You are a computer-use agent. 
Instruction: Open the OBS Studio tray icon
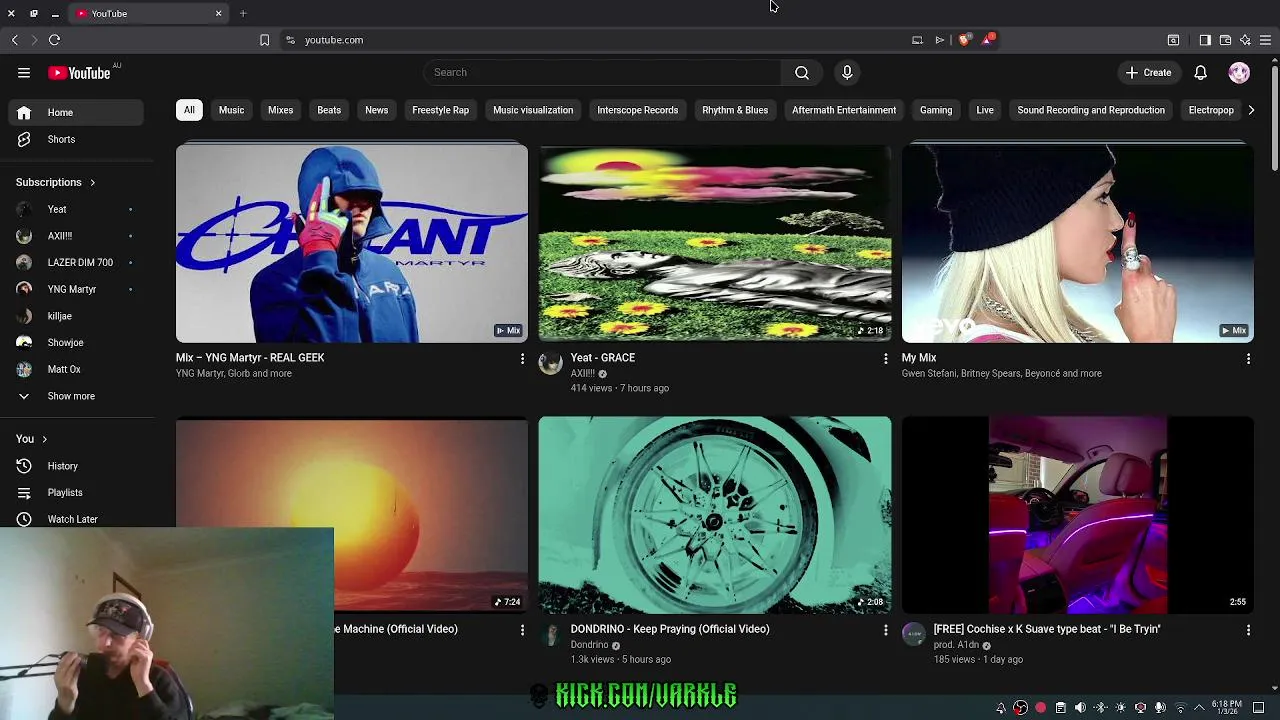(1020, 708)
